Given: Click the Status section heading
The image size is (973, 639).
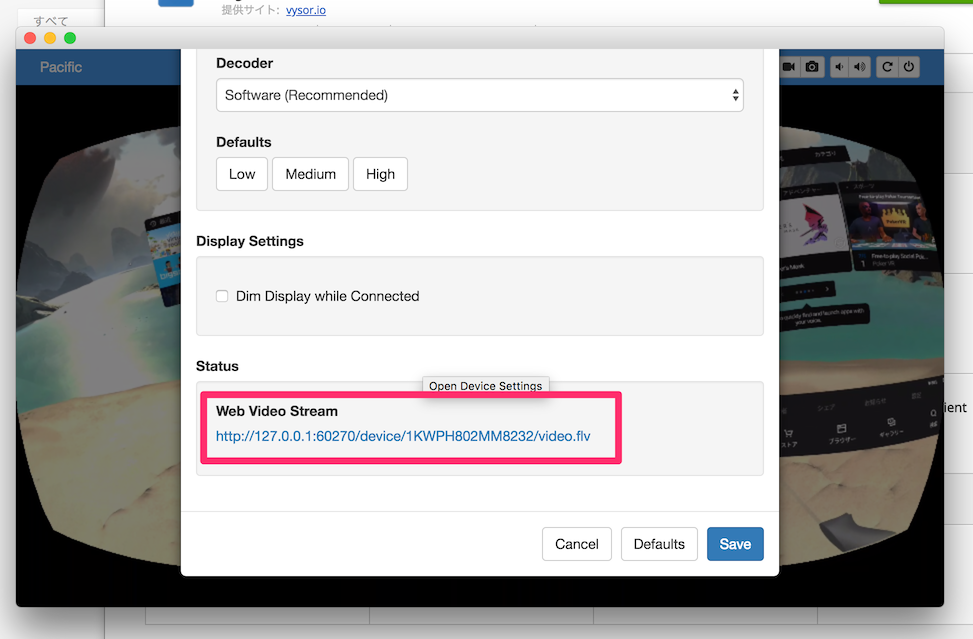Looking at the screenshot, I should (x=217, y=366).
